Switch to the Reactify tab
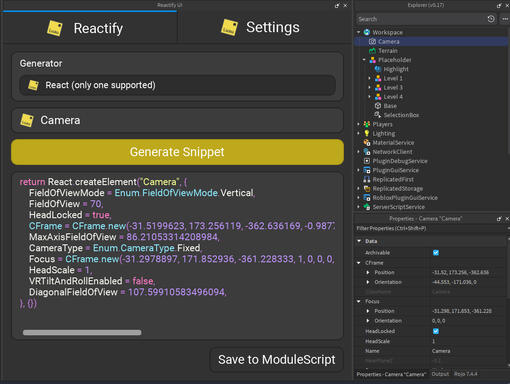The width and height of the screenshot is (510, 384). tap(89, 28)
